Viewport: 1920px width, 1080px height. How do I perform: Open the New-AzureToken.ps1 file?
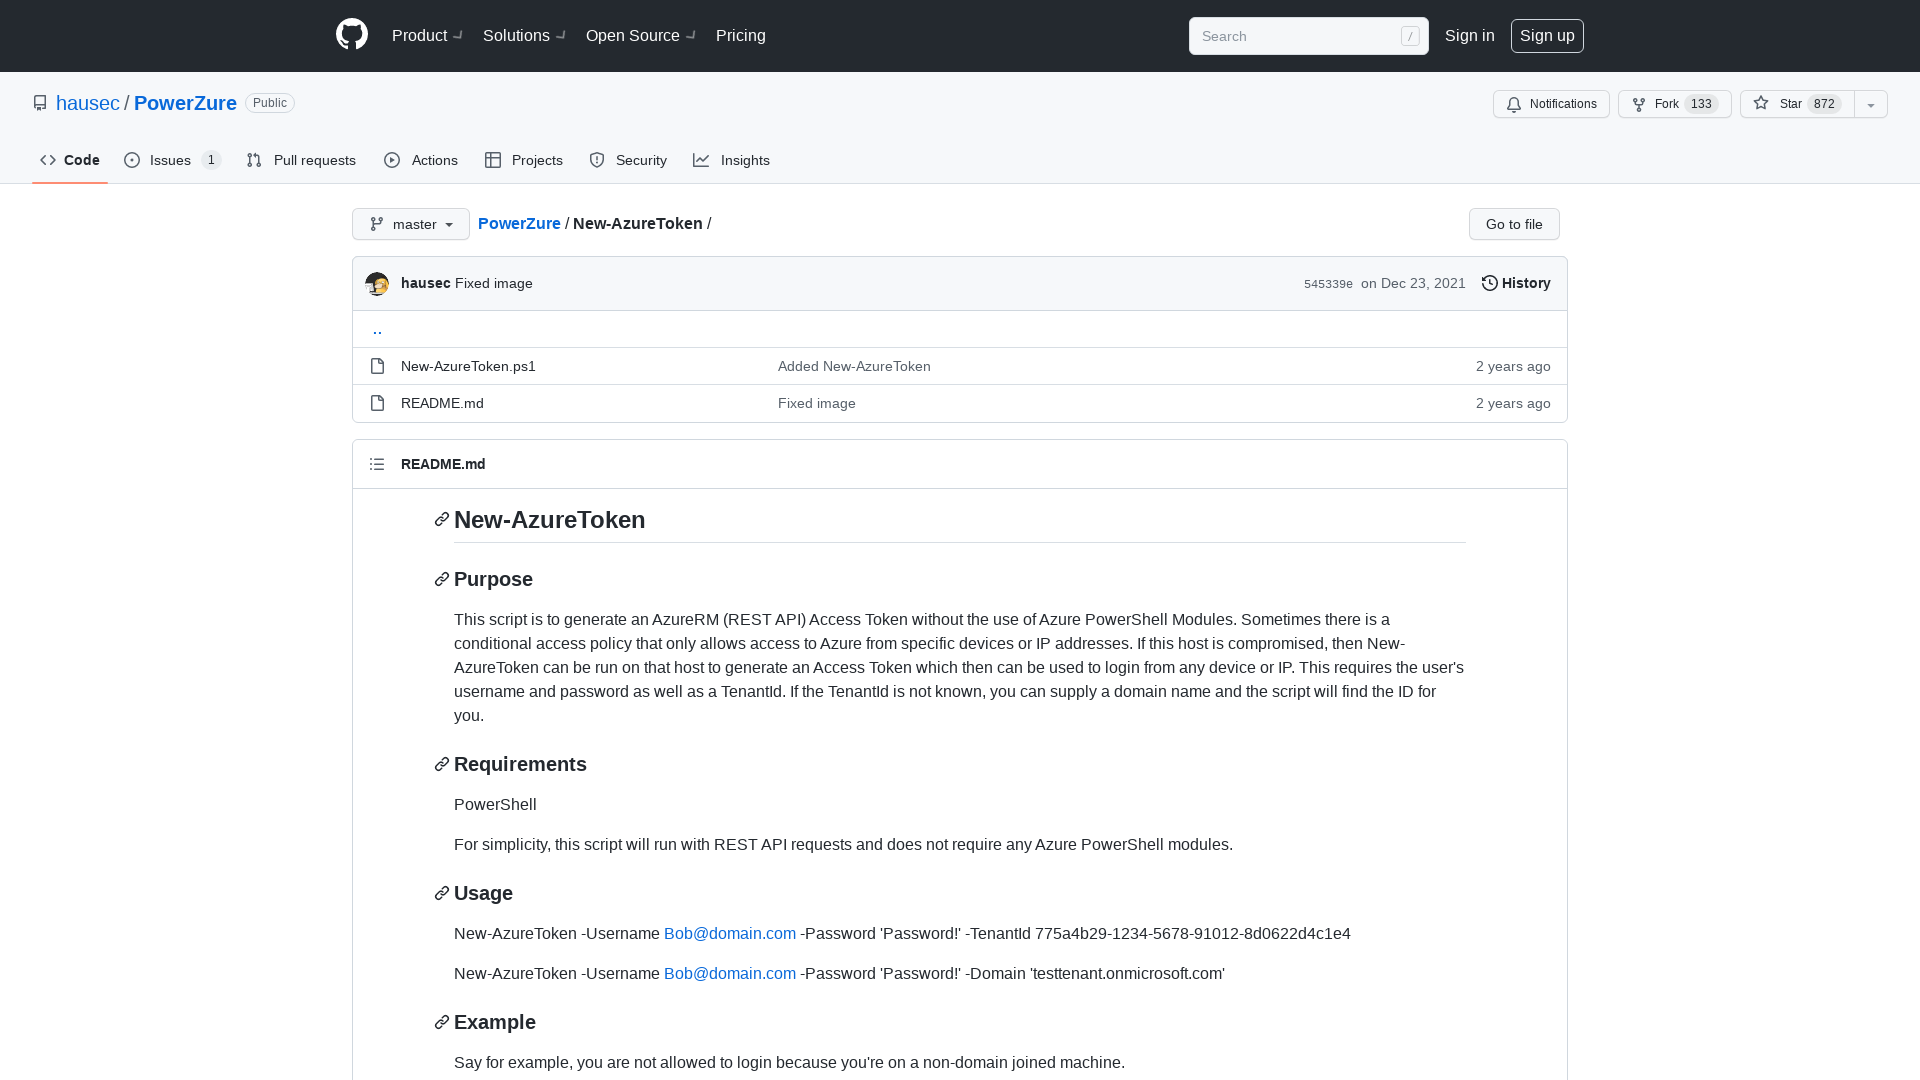click(468, 366)
